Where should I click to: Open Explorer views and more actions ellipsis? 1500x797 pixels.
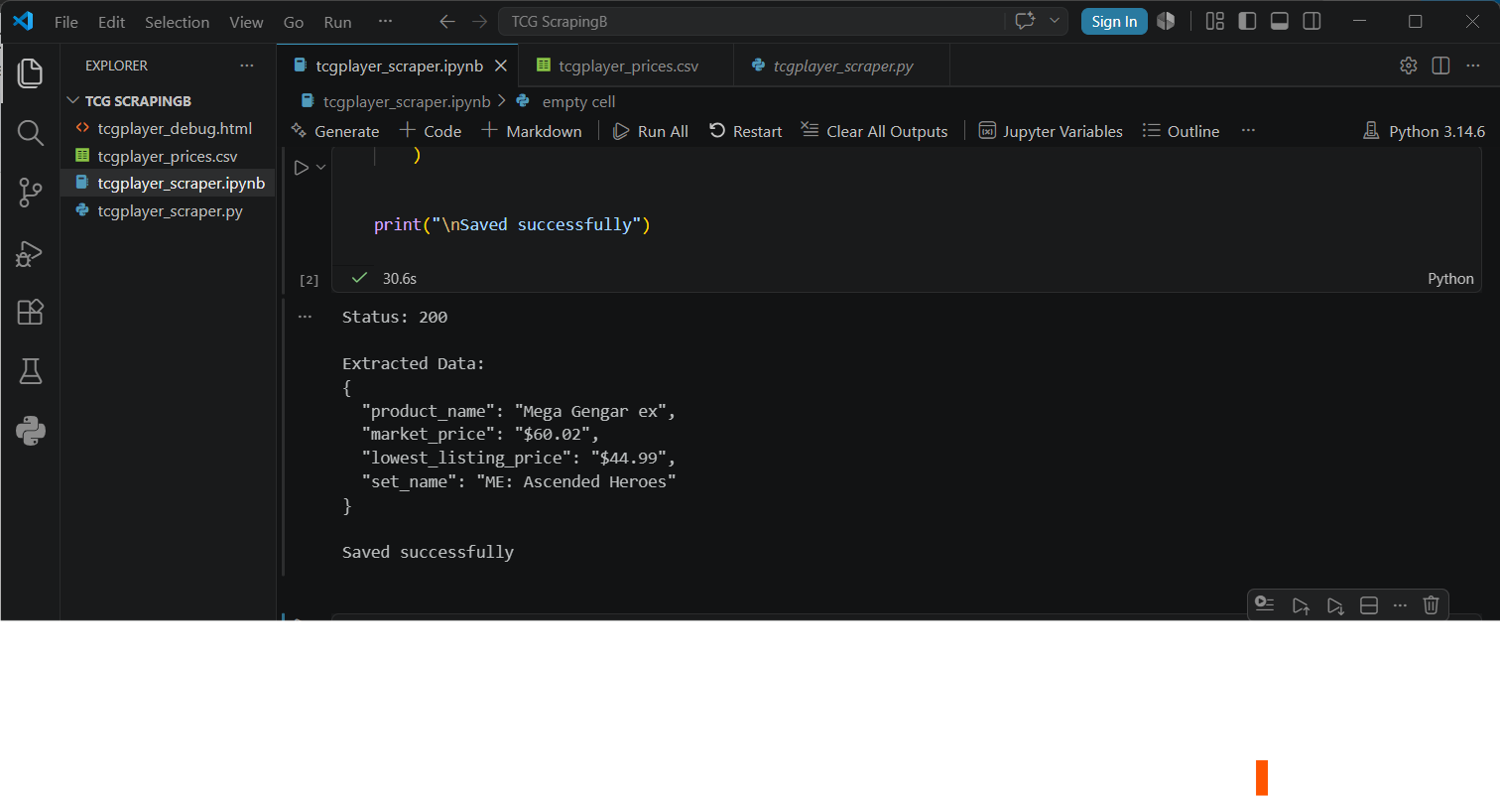tap(247, 66)
